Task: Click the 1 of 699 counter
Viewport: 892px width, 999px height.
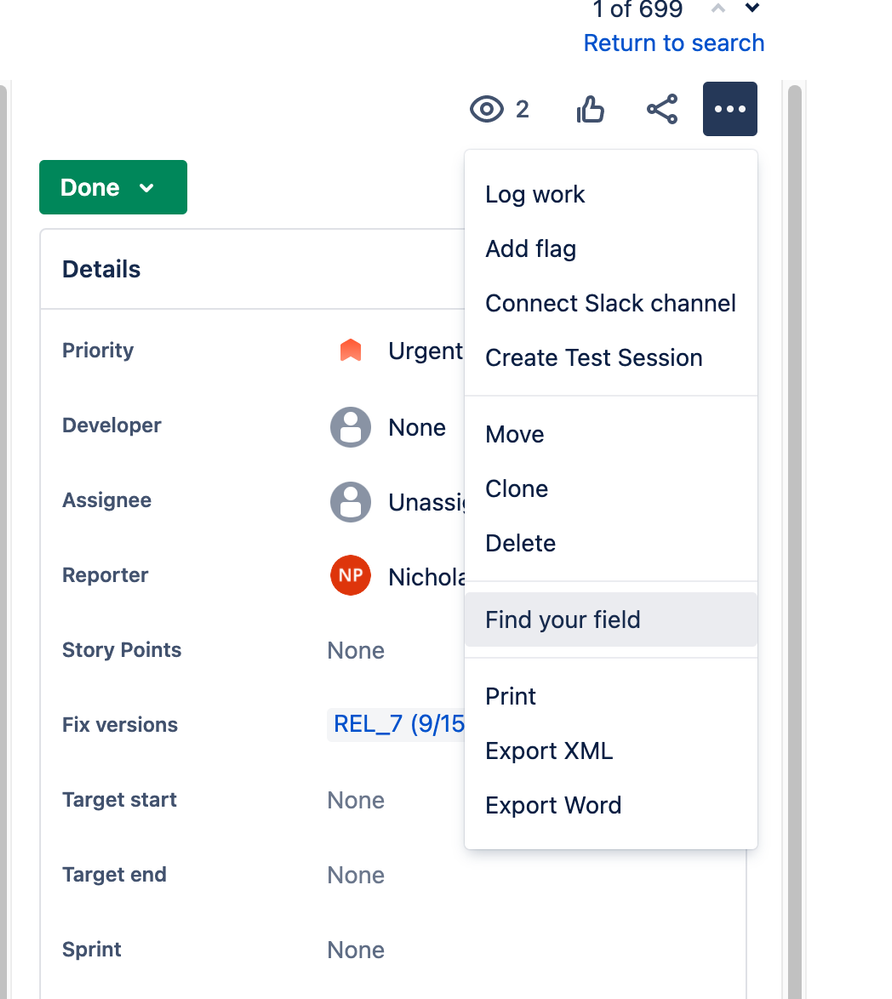Action: (x=637, y=10)
